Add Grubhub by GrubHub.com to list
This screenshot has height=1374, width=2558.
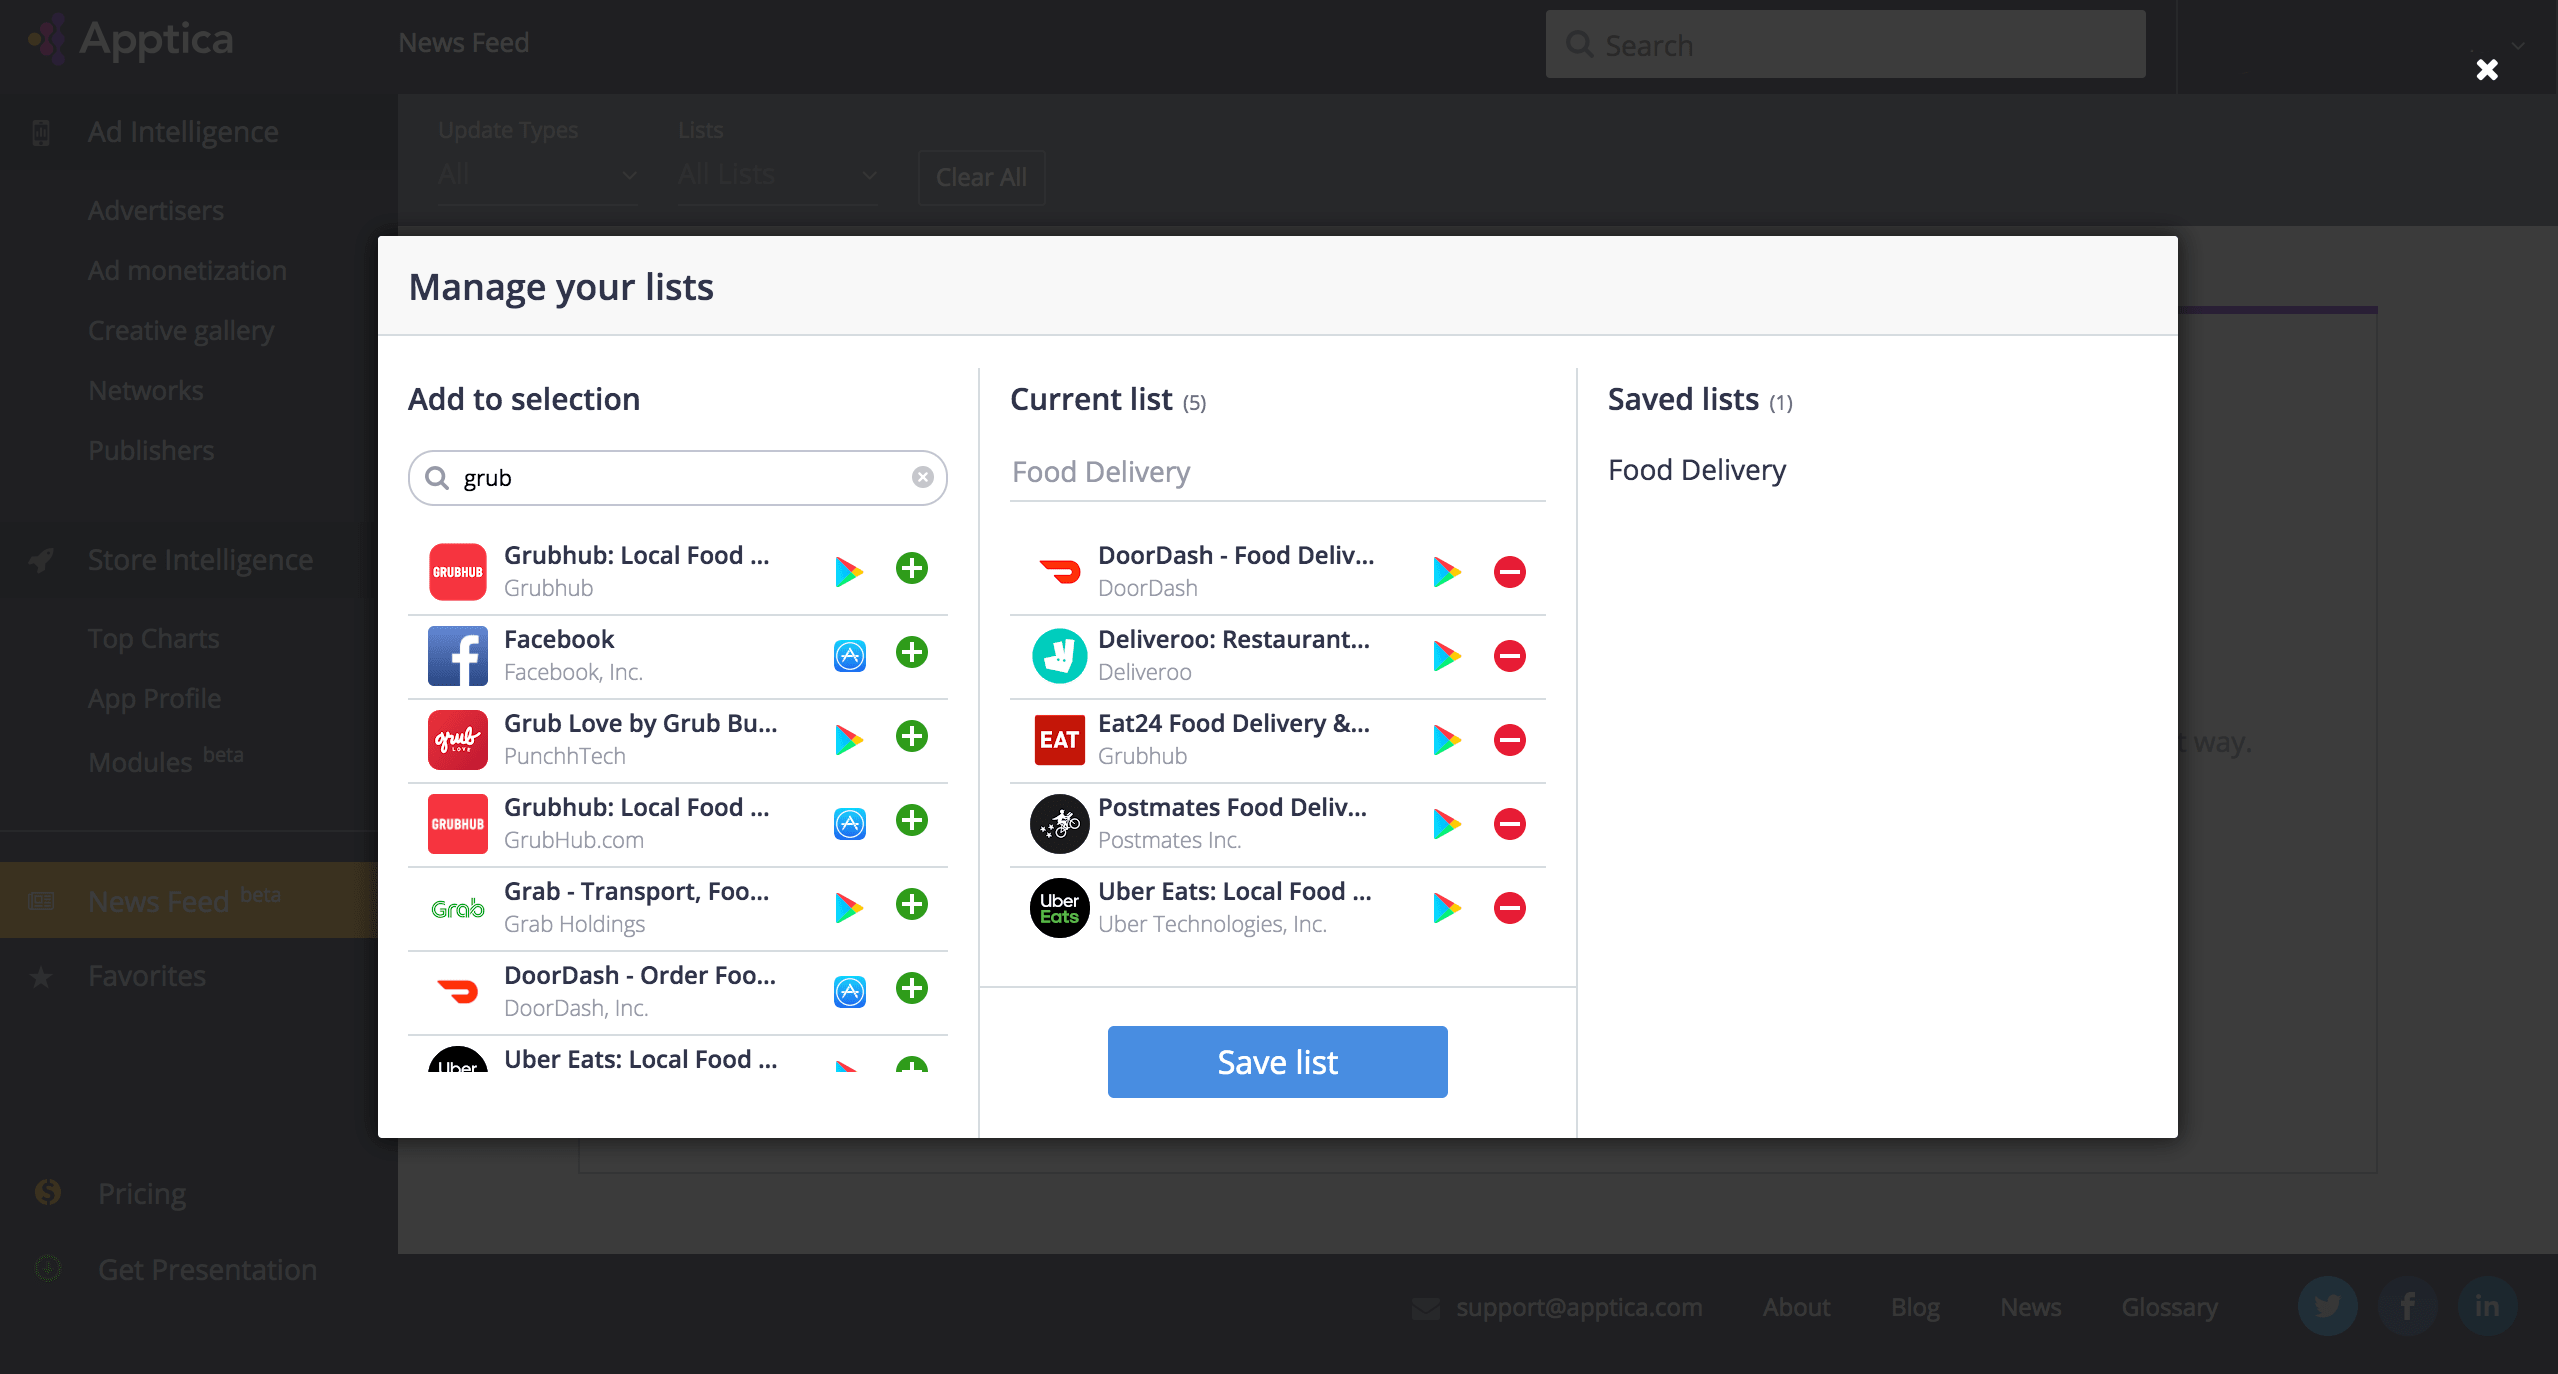(911, 821)
